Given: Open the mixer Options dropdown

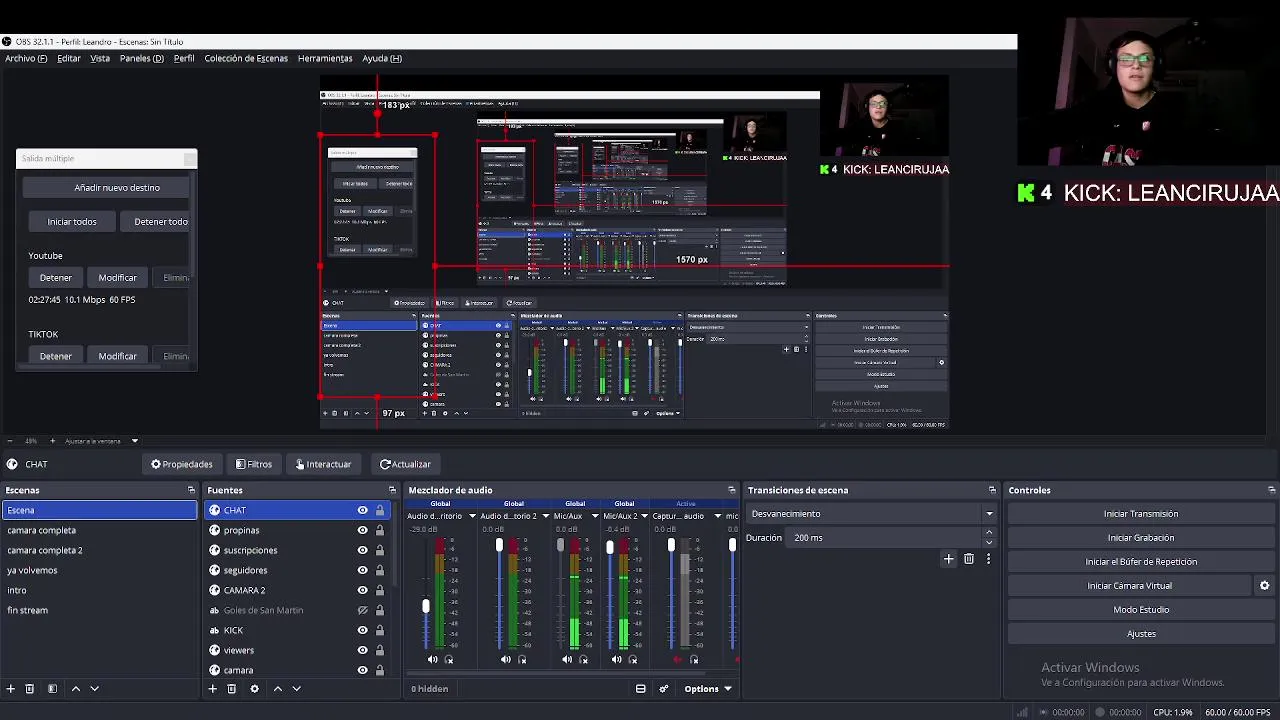Looking at the screenshot, I should coord(707,688).
